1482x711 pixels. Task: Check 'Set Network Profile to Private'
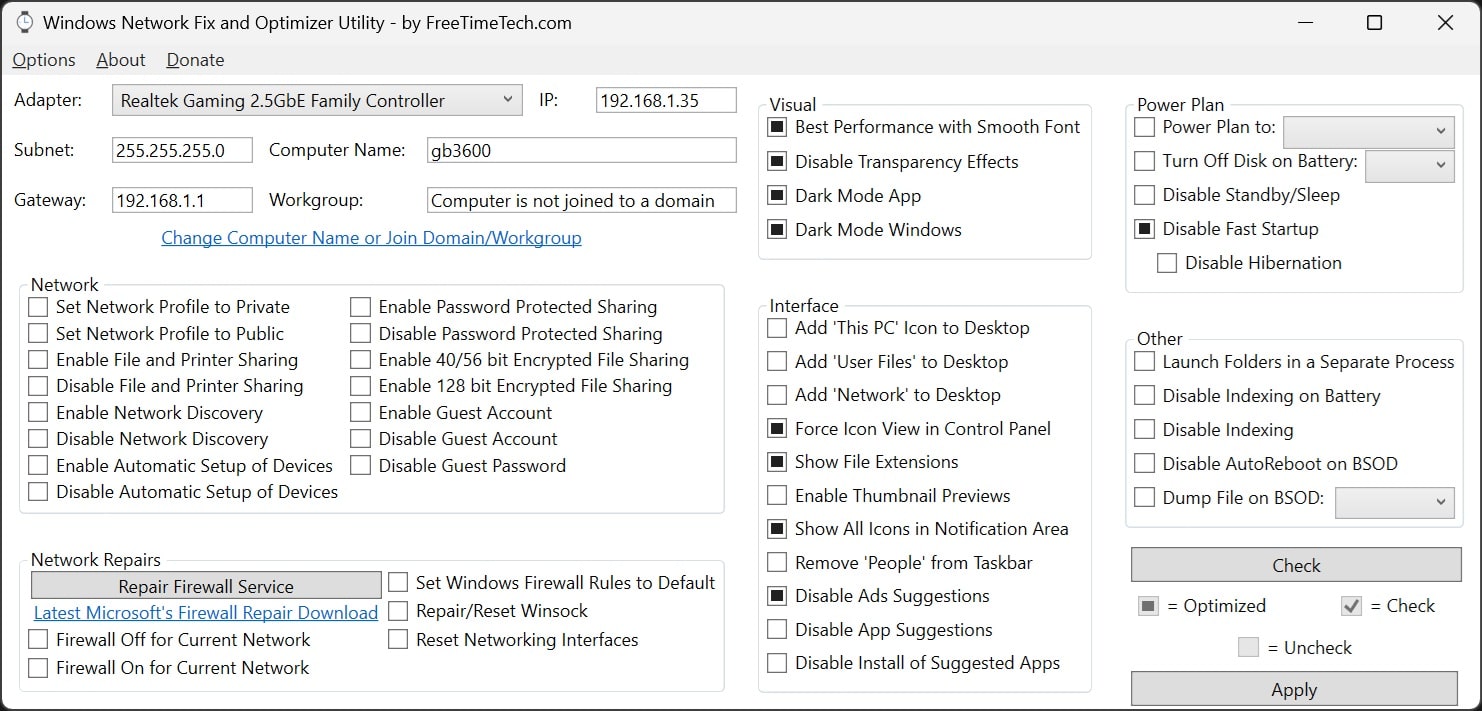tap(38, 306)
